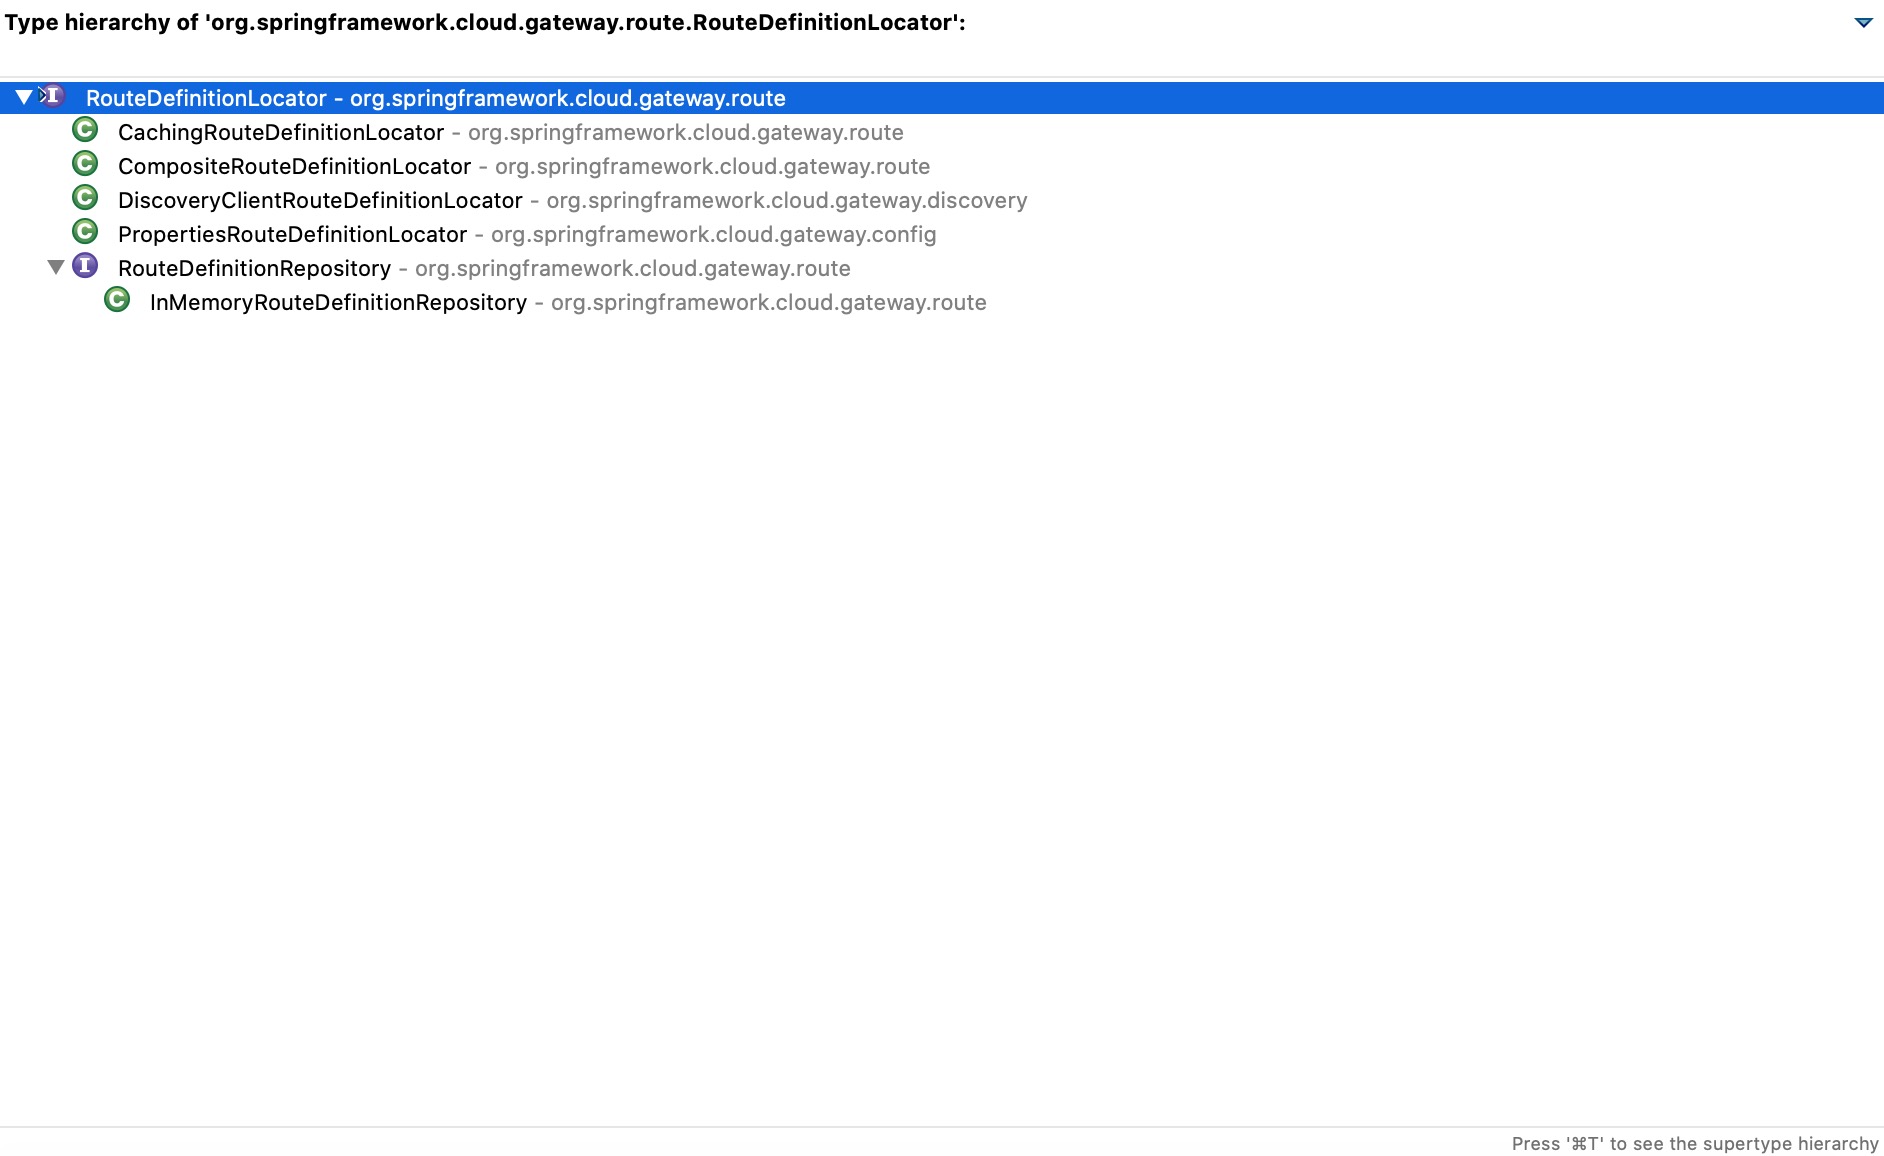Select RouteDefinitionLocator root row

(x=942, y=98)
